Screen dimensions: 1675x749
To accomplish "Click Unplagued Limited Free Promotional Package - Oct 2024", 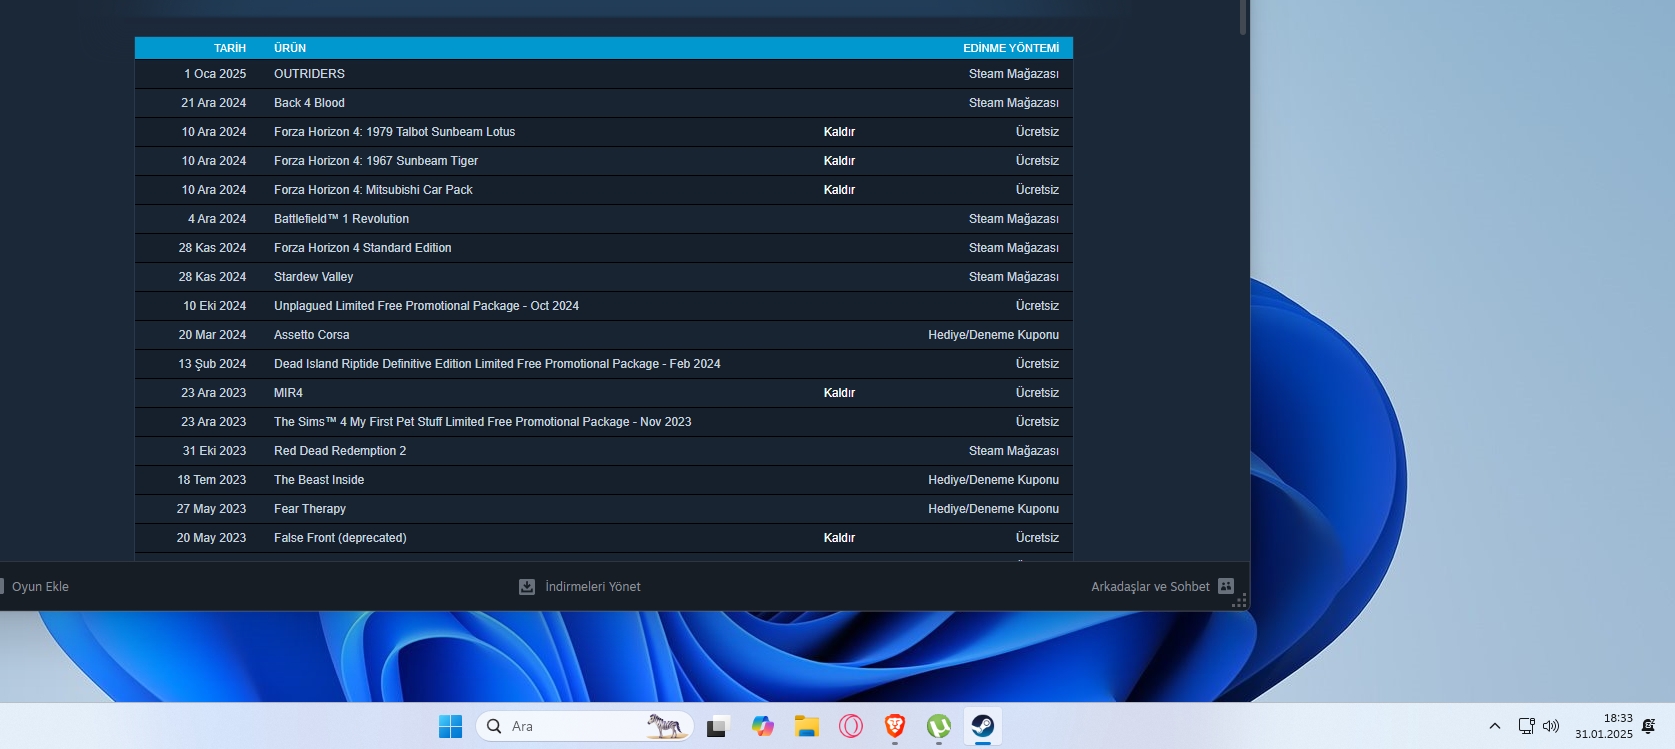I will tap(426, 306).
